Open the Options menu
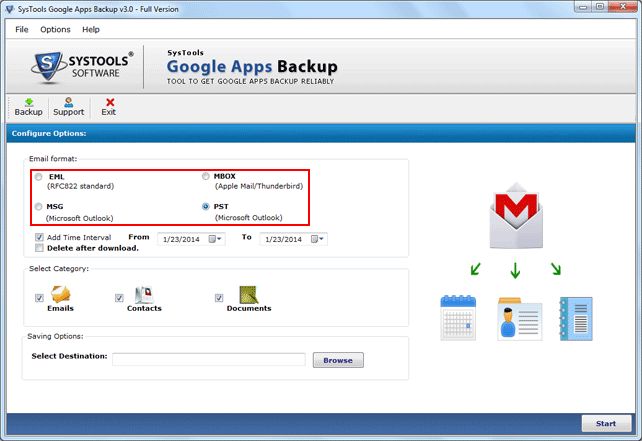Image resolution: width=642 pixels, height=441 pixels. point(55,30)
